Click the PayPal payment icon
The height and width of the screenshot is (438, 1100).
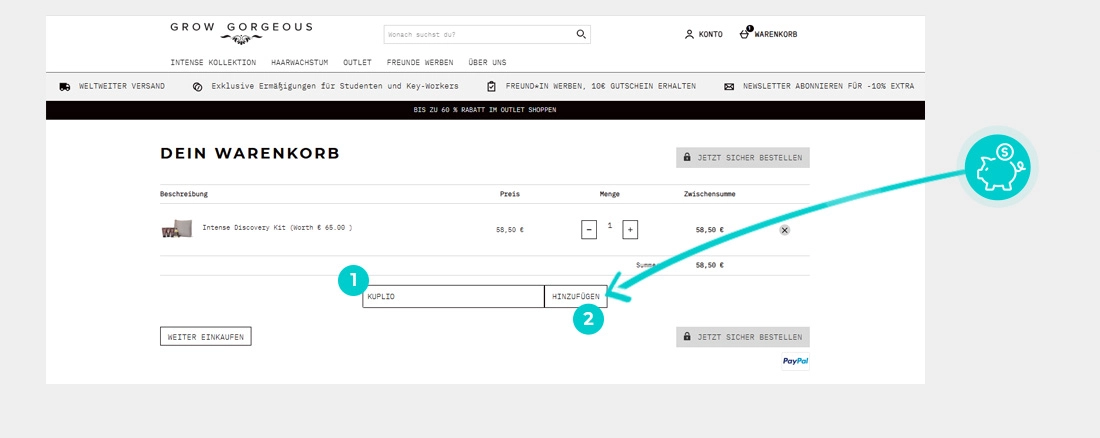click(x=796, y=361)
